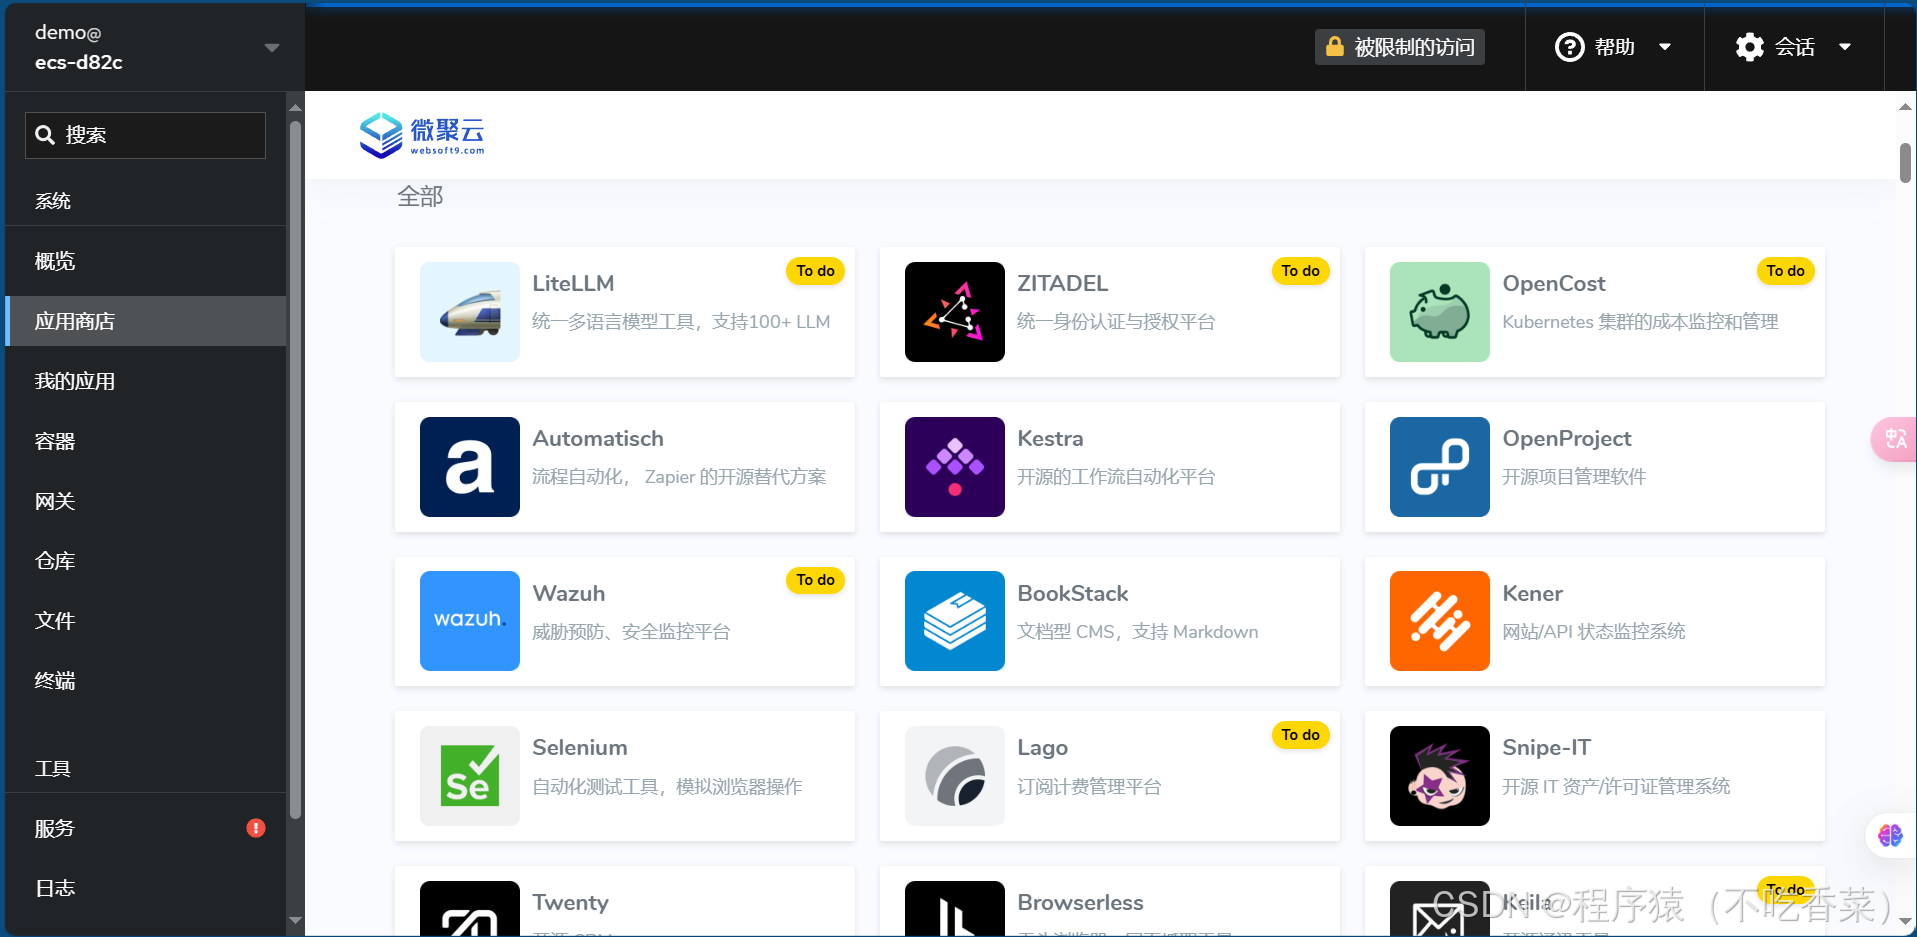This screenshot has height=937, width=1917.
Task: Click the help question mark icon
Action: pyautogui.click(x=1569, y=47)
